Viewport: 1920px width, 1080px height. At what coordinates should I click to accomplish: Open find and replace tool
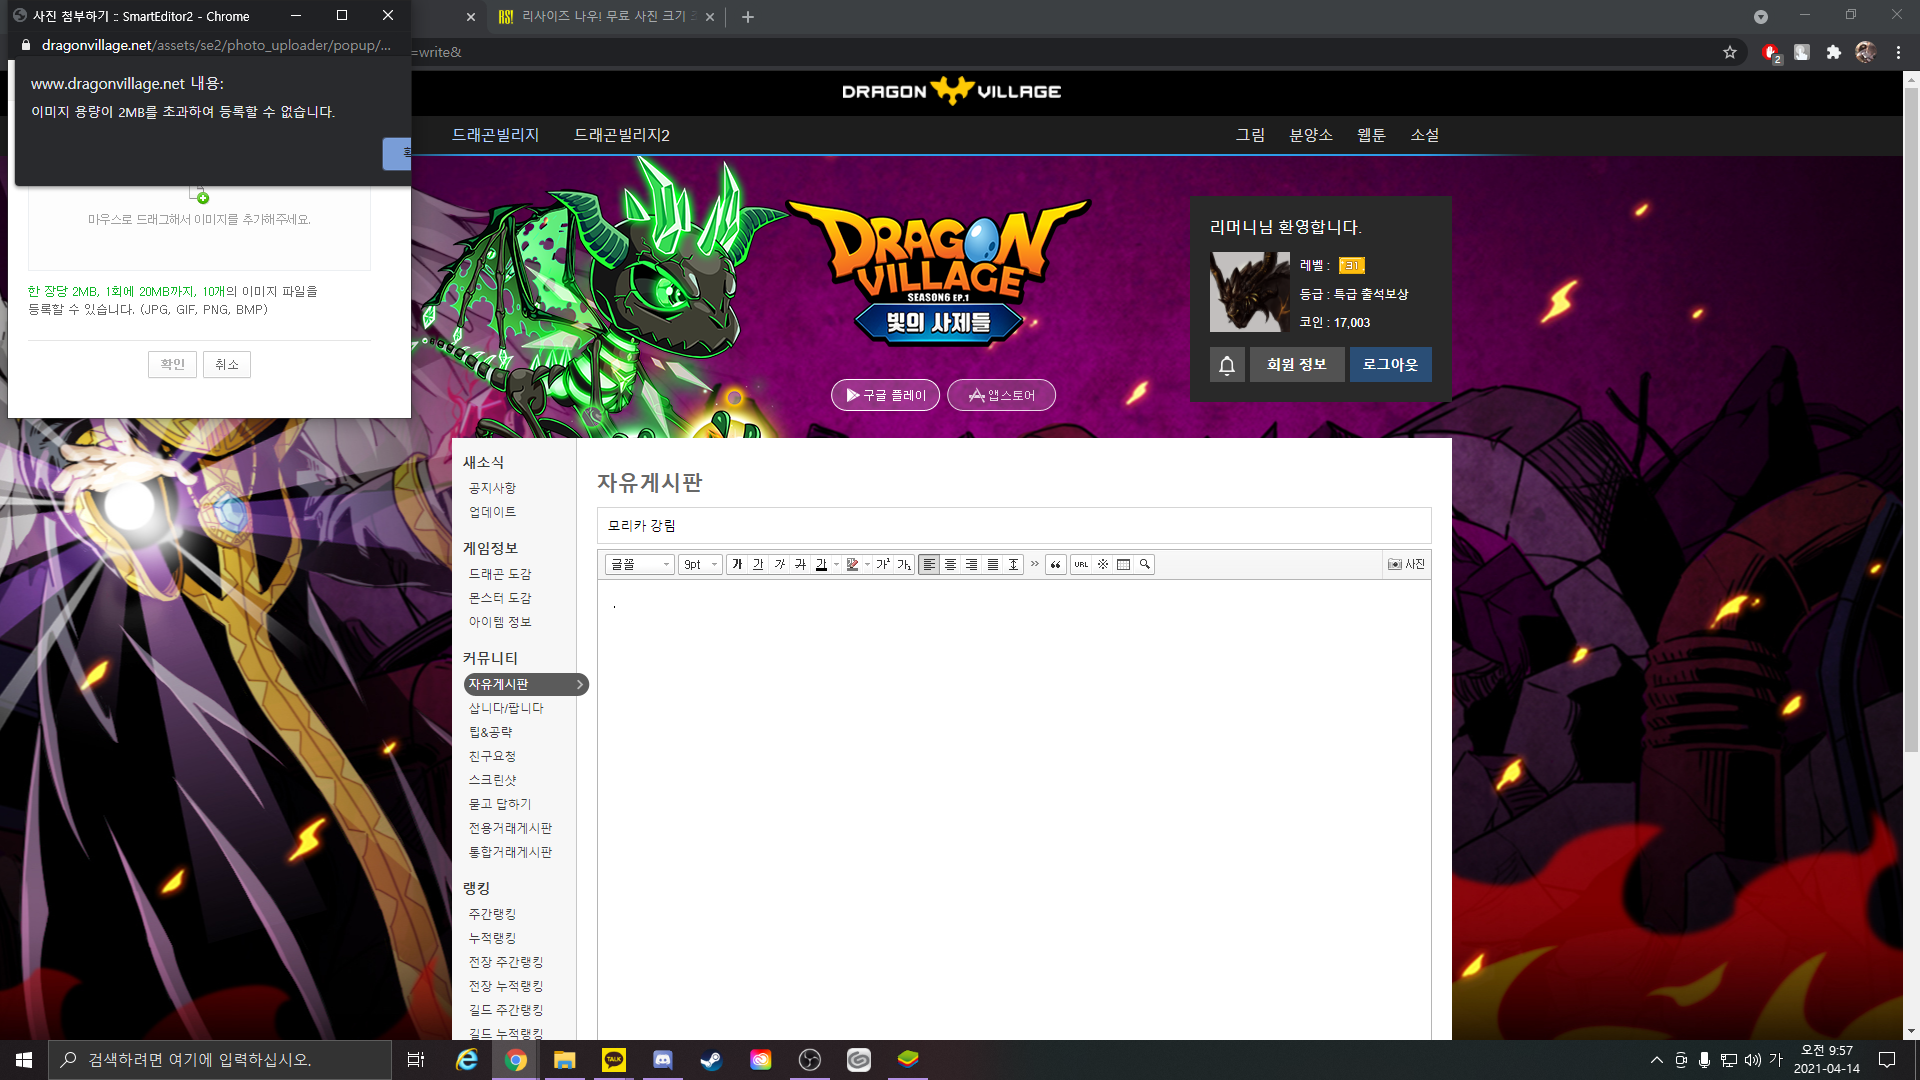pyautogui.click(x=1144, y=565)
